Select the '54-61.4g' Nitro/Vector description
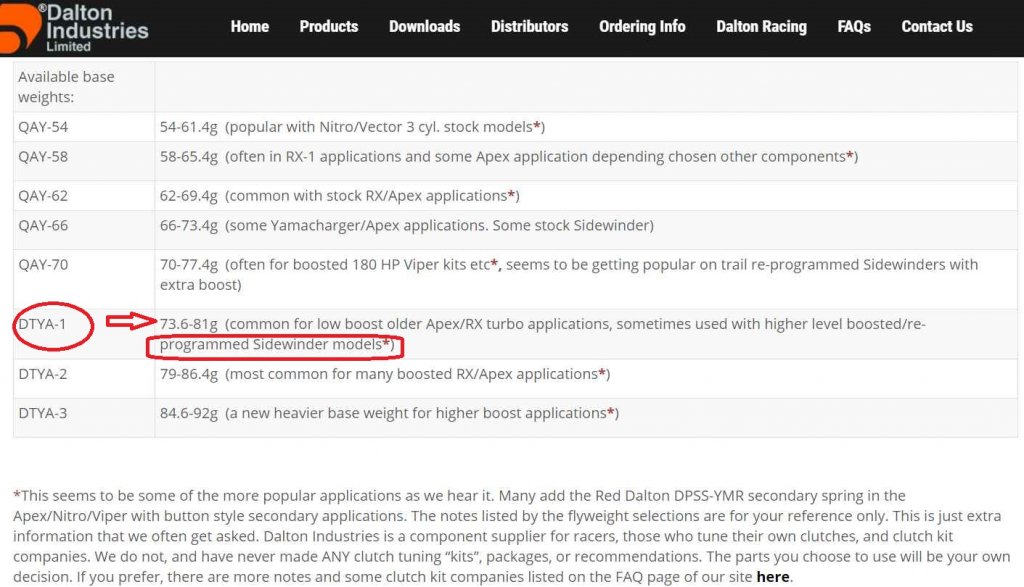 [352, 127]
